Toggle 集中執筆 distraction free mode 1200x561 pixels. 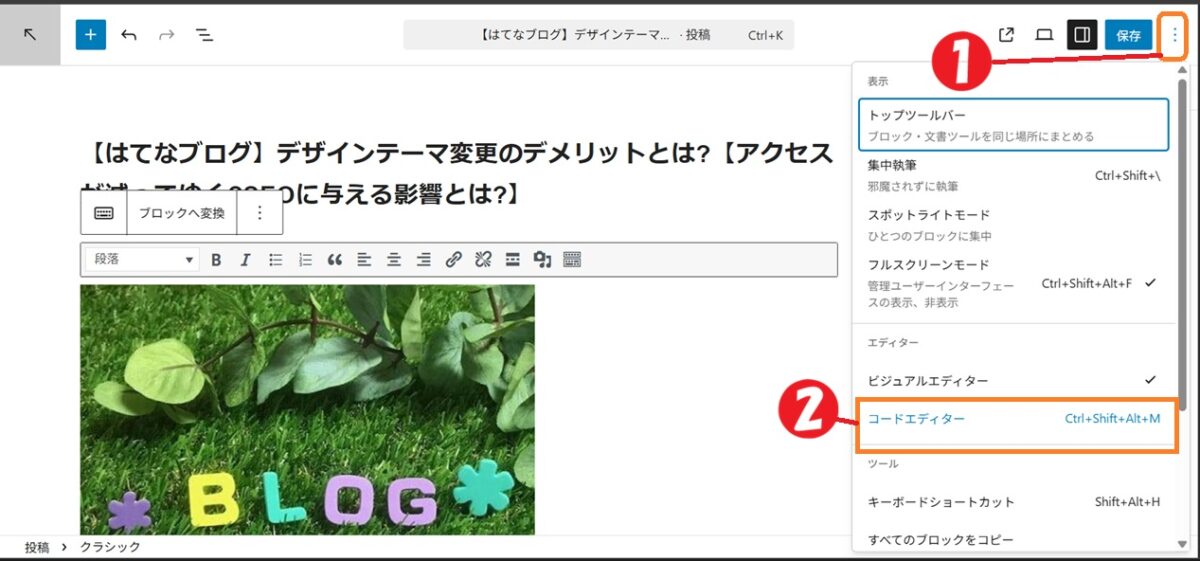point(1013,175)
